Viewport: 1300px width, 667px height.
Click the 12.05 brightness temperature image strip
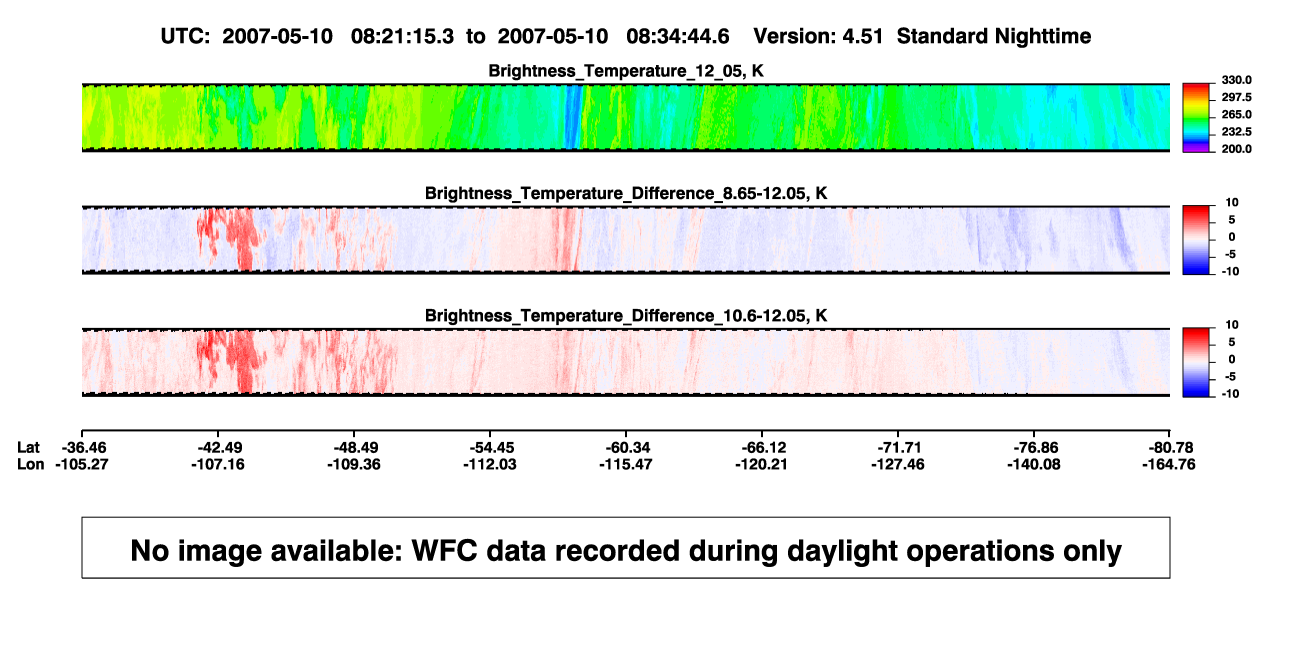coord(626,117)
